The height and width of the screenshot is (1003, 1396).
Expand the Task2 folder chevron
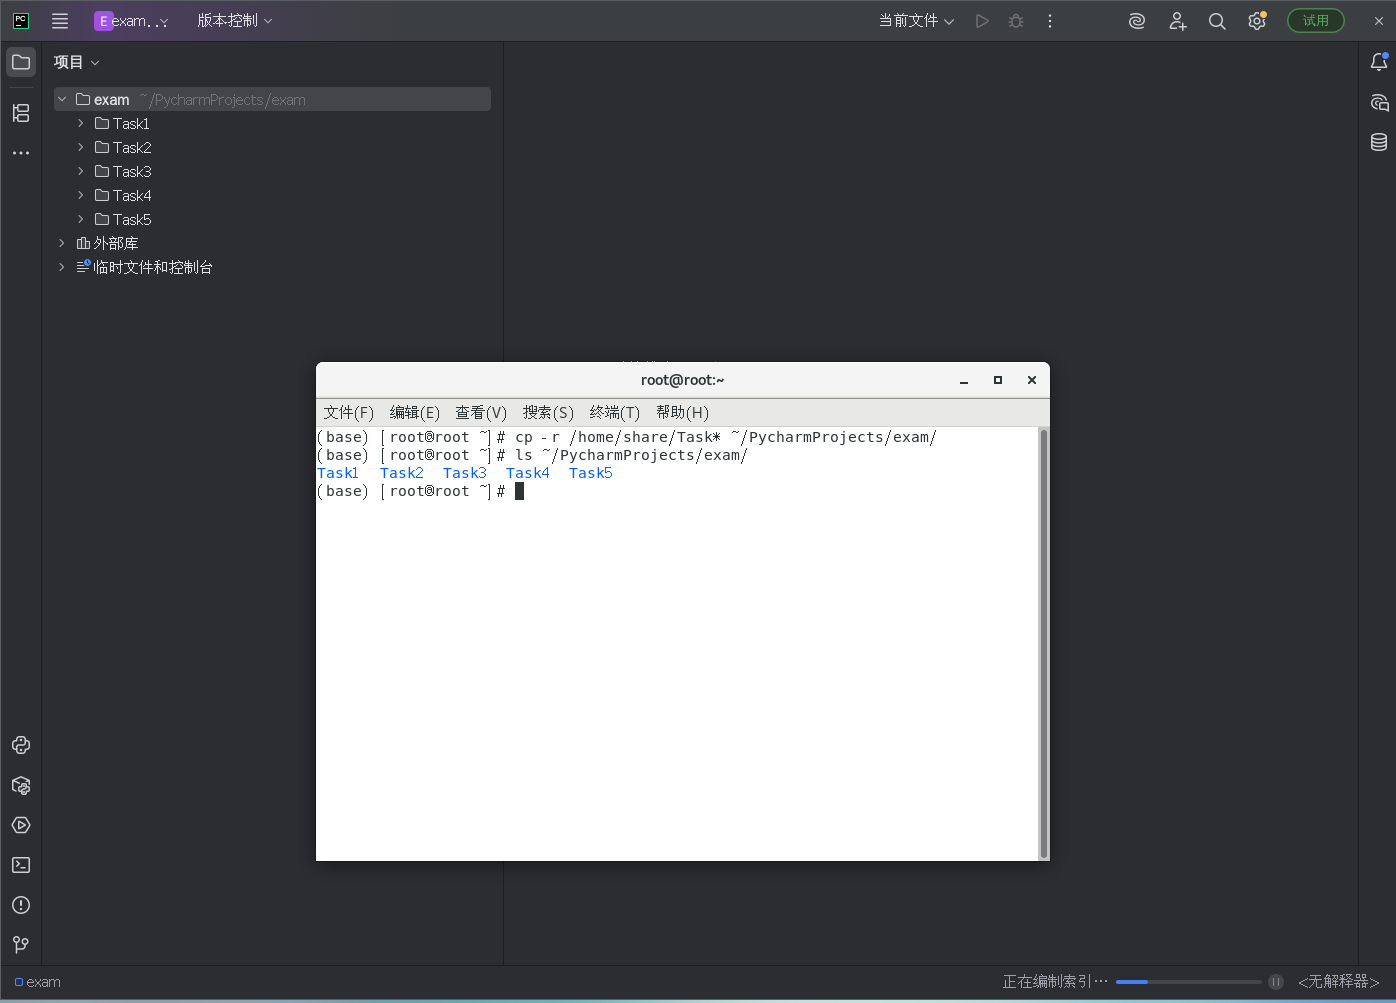point(81,148)
